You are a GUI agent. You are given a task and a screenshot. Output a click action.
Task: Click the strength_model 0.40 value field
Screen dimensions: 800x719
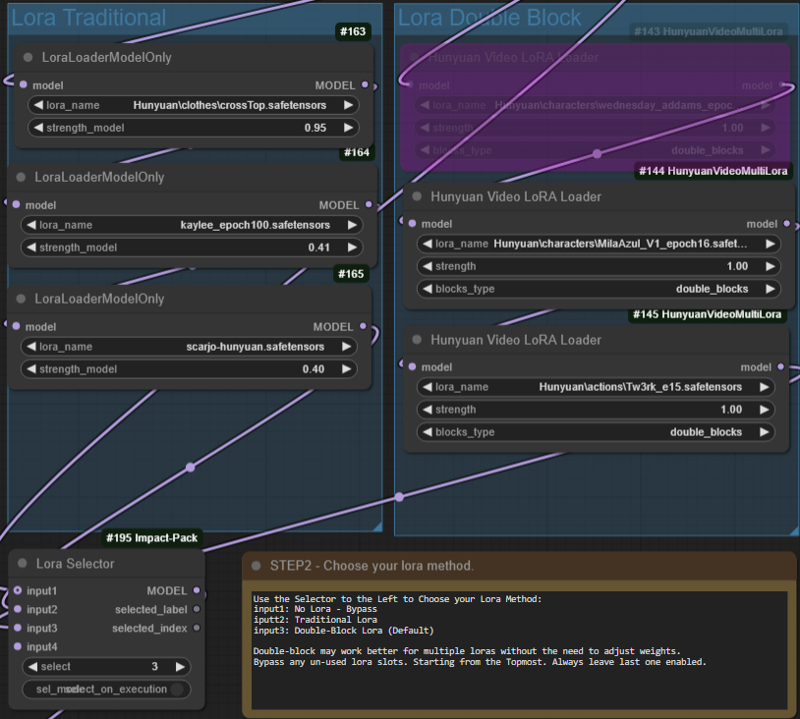click(189, 369)
